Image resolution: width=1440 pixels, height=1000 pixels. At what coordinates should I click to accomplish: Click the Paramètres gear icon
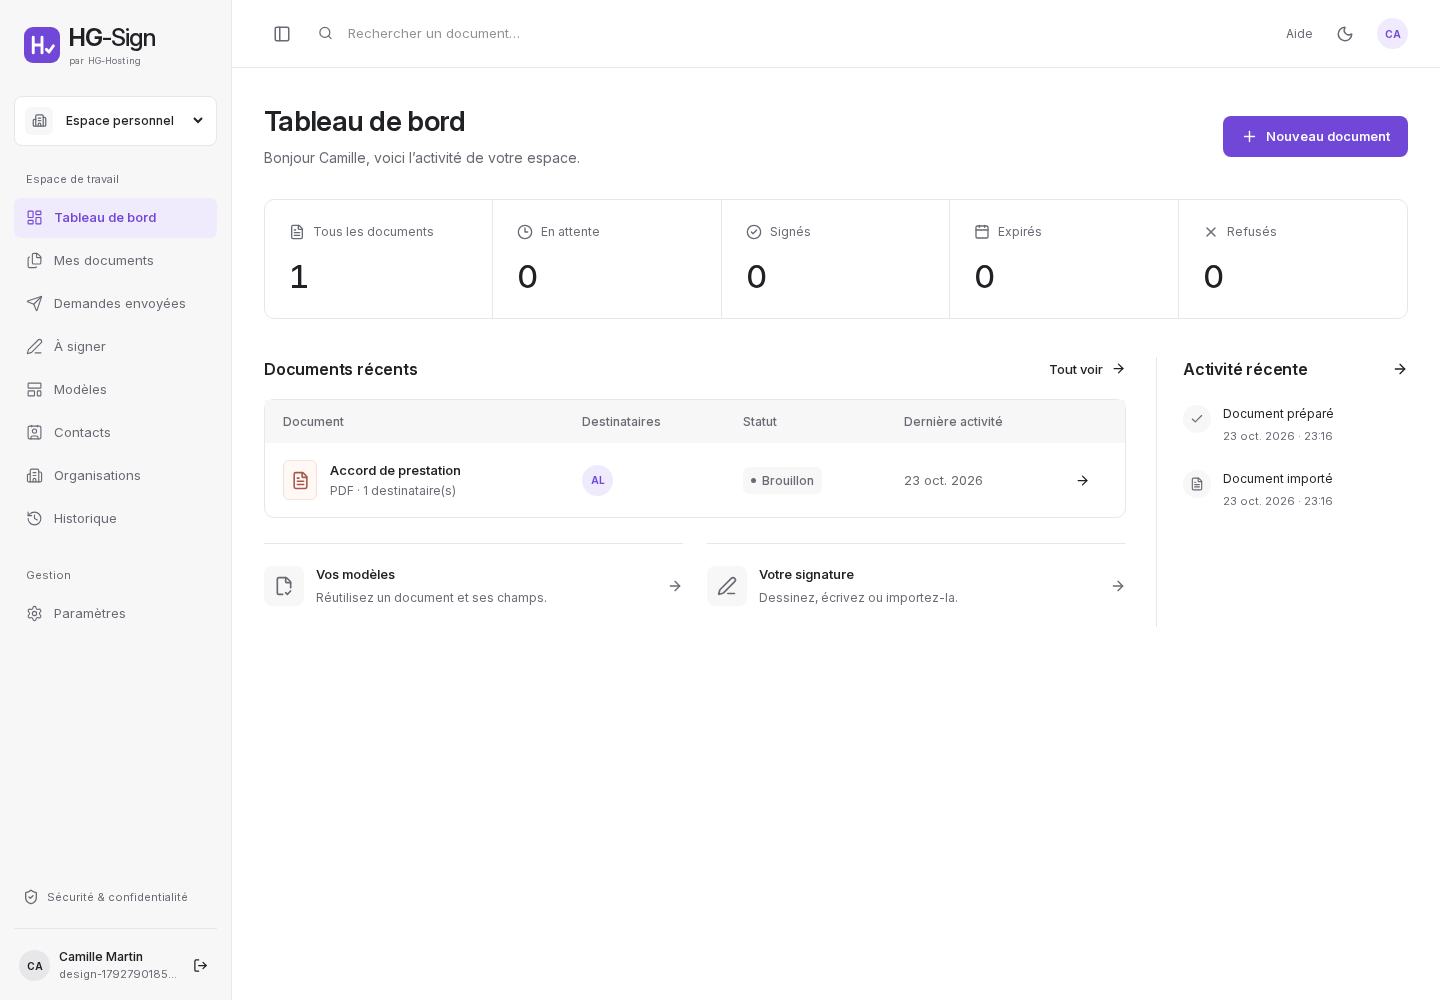coord(35,614)
